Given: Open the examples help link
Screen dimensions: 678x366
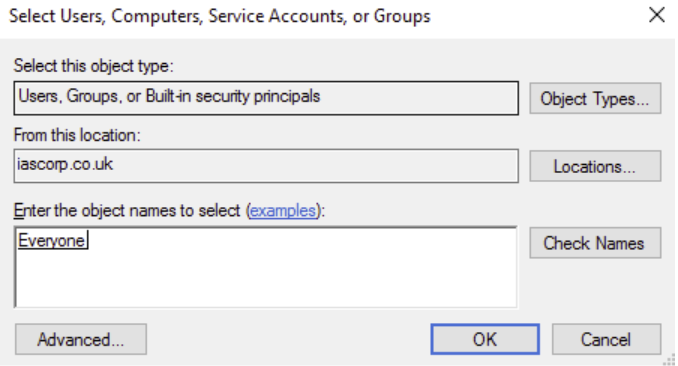Looking at the screenshot, I should click(x=283, y=211).
